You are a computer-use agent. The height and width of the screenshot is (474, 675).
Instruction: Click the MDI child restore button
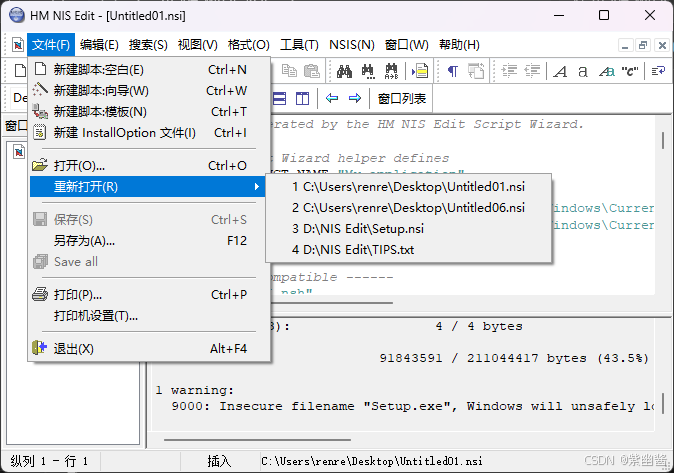pos(643,45)
